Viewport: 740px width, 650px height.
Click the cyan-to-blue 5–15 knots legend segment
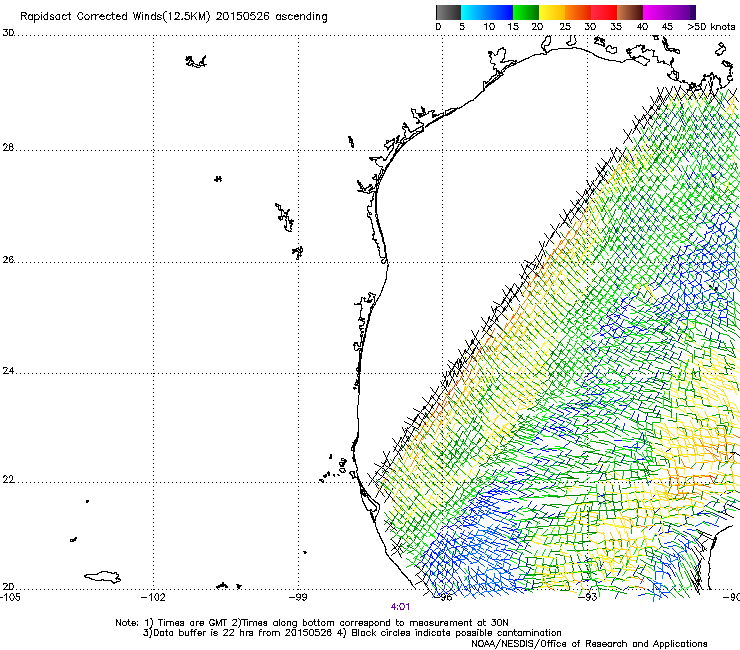coord(487,12)
